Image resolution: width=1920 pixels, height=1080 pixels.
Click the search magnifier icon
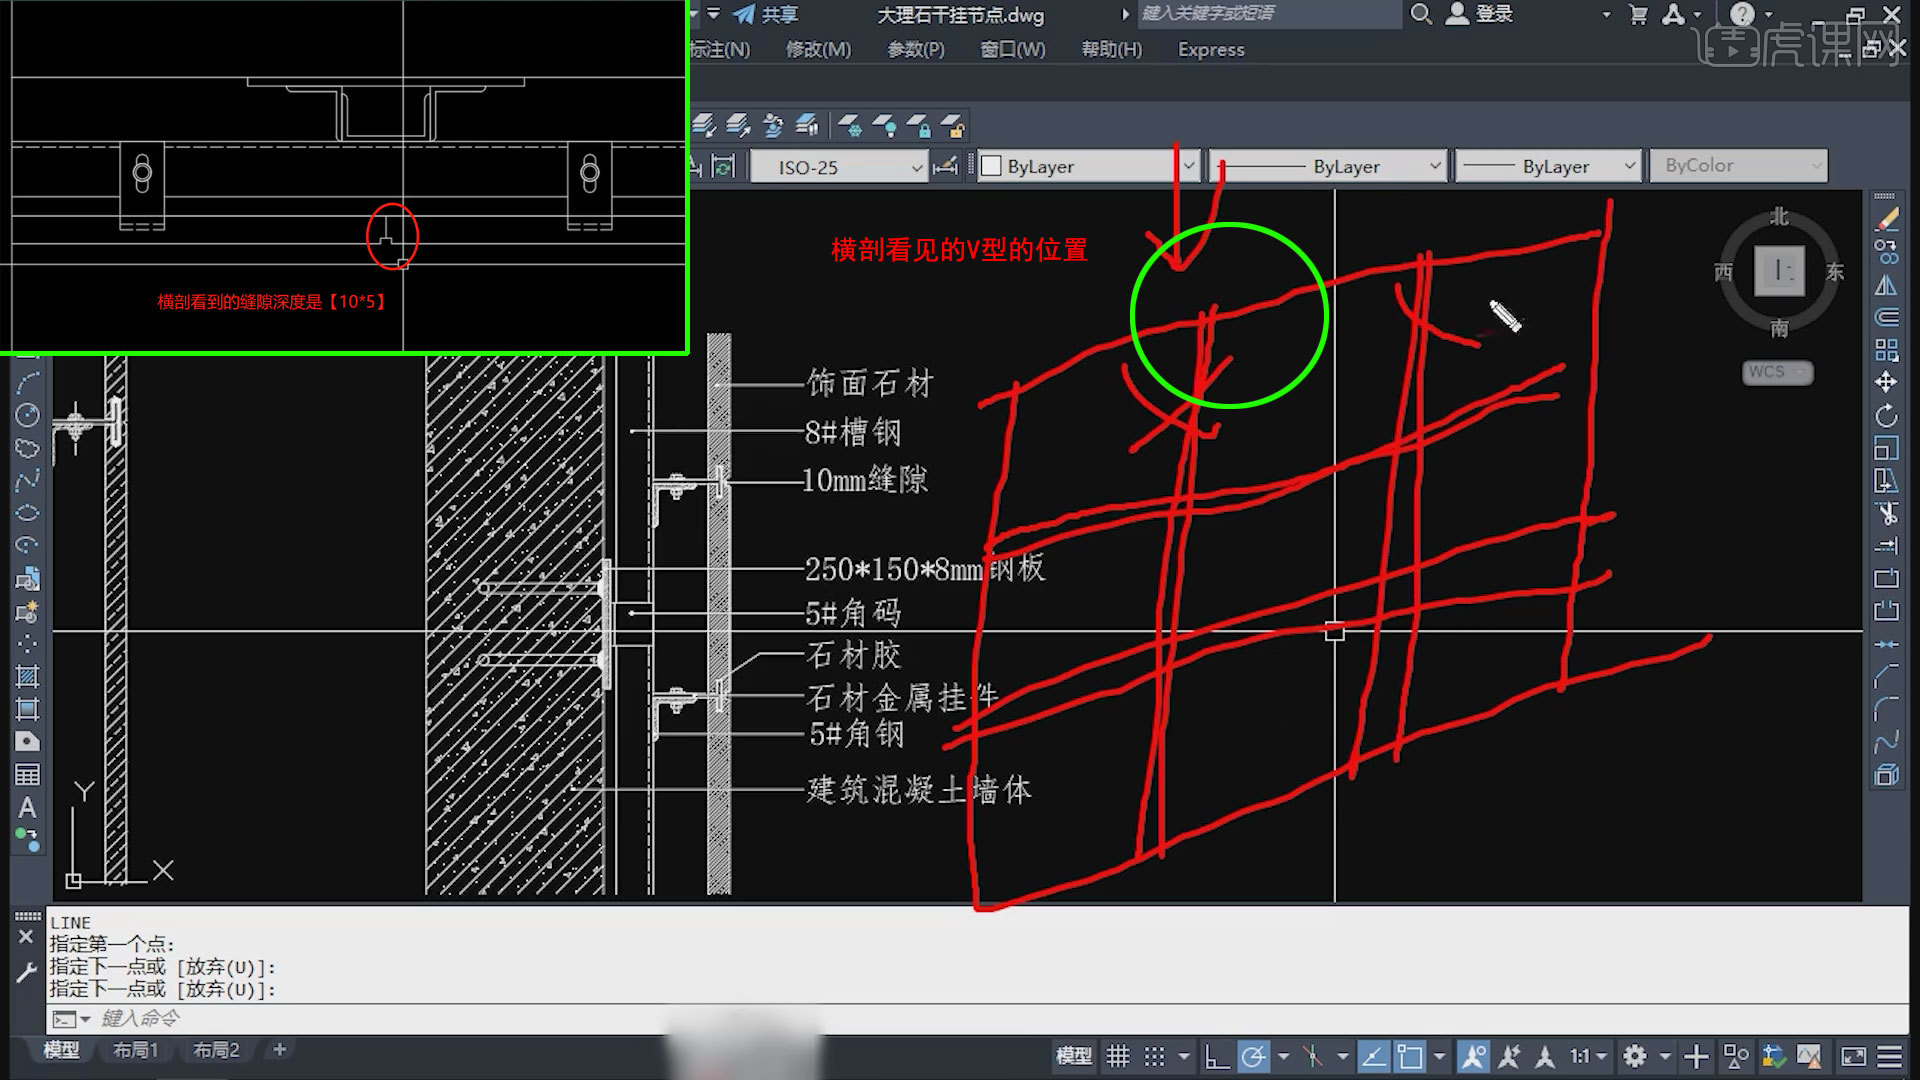pos(1420,14)
